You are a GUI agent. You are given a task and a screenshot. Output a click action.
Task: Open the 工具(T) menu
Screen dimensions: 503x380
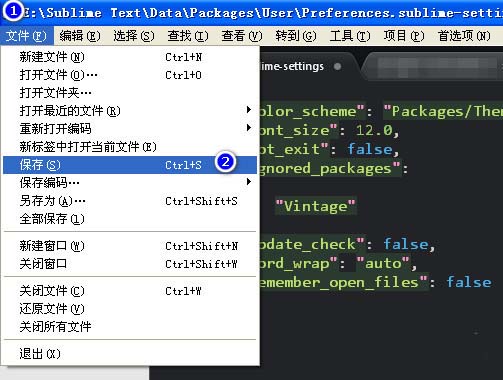350,36
